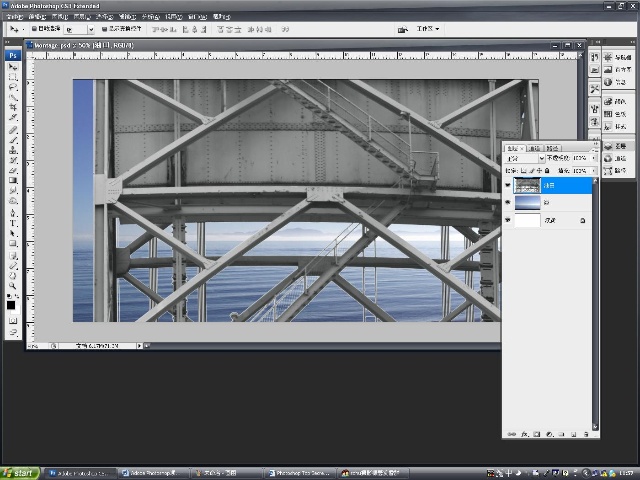Open the blend mode dropdown in Layers panel
The width and height of the screenshot is (640, 480).
coord(525,158)
